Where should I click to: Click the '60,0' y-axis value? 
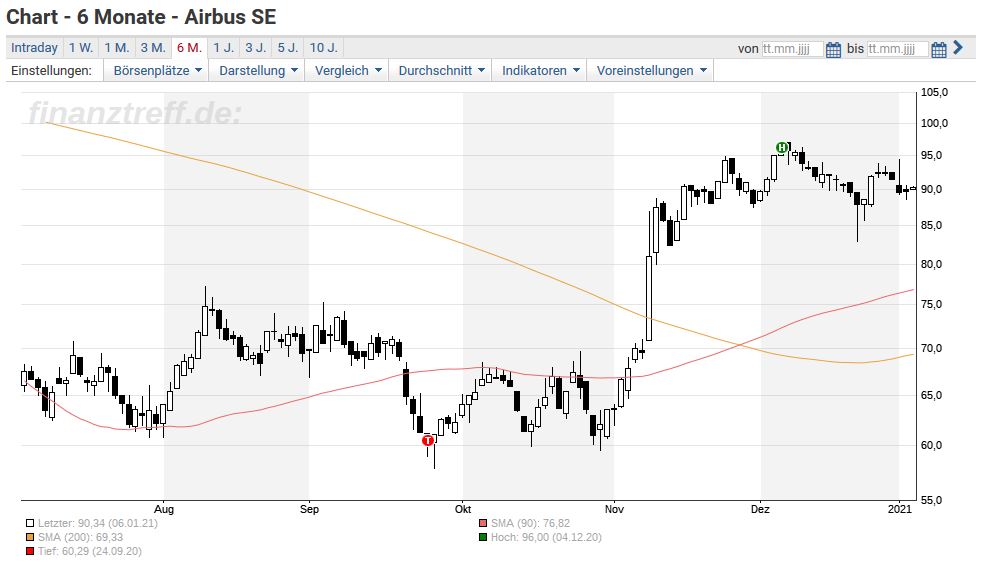tap(931, 445)
